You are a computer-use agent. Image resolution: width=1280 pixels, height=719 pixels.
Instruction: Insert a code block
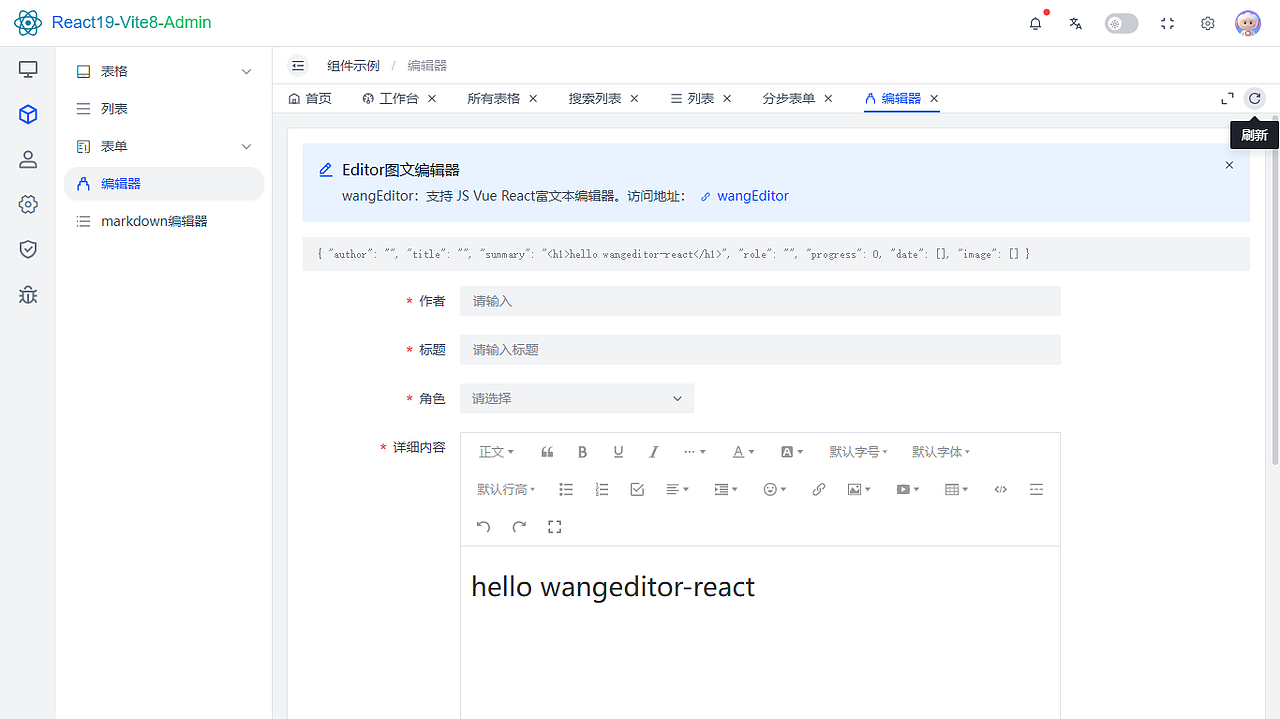[x=1000, y=489]
